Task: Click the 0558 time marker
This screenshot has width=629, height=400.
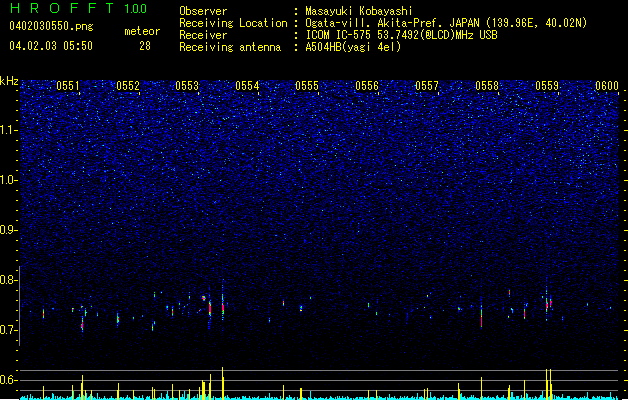Action: [x=487, y=86]
